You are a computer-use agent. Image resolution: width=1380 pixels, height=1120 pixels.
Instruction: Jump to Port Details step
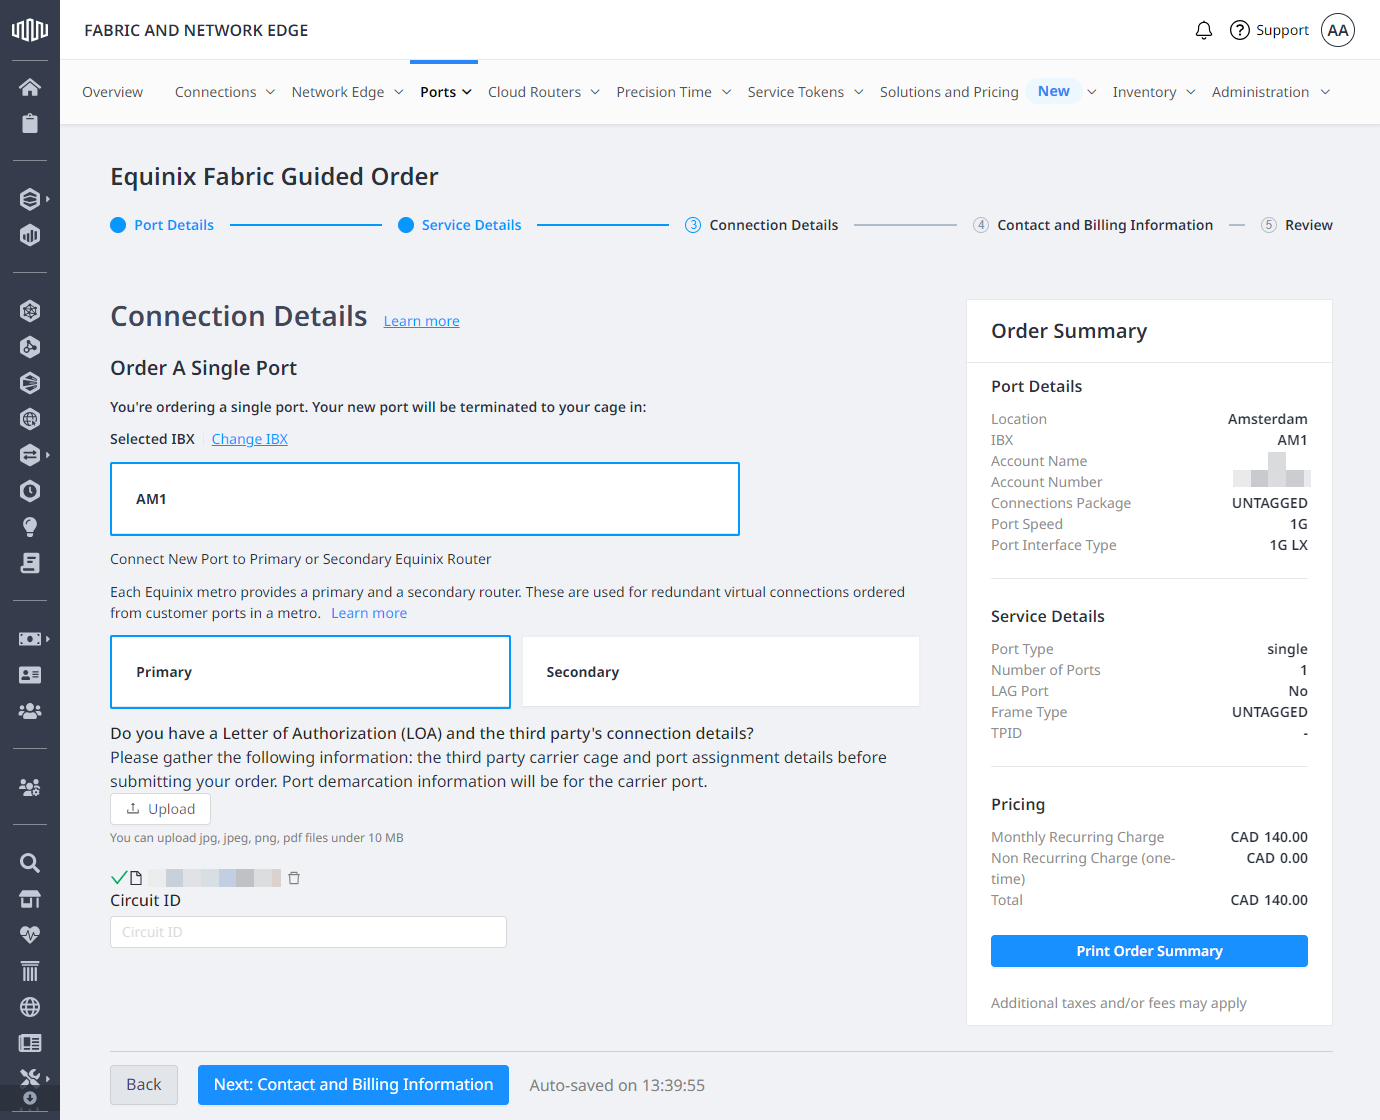162,225
